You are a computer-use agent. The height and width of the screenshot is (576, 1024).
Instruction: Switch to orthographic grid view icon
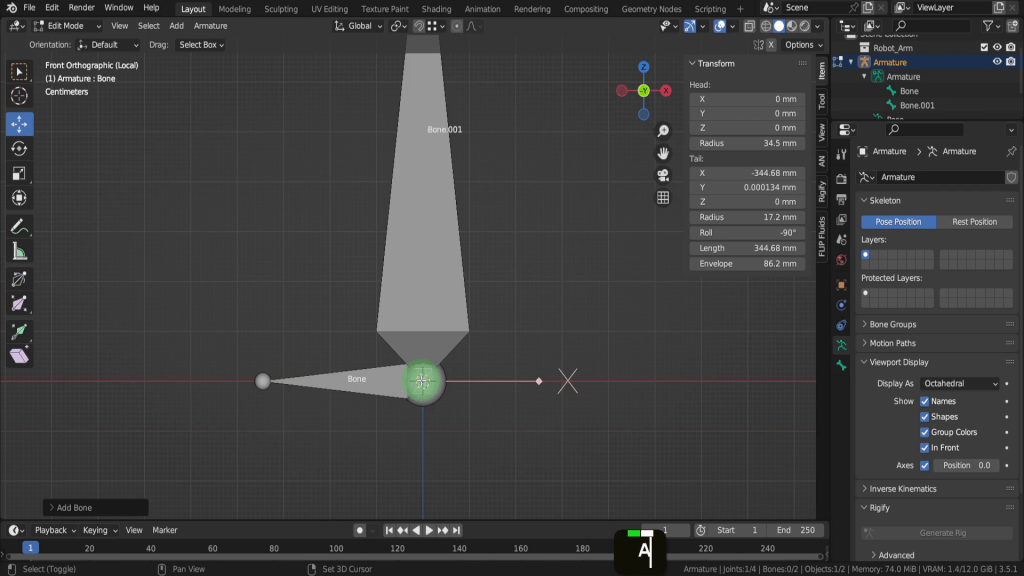coord(663,198)
